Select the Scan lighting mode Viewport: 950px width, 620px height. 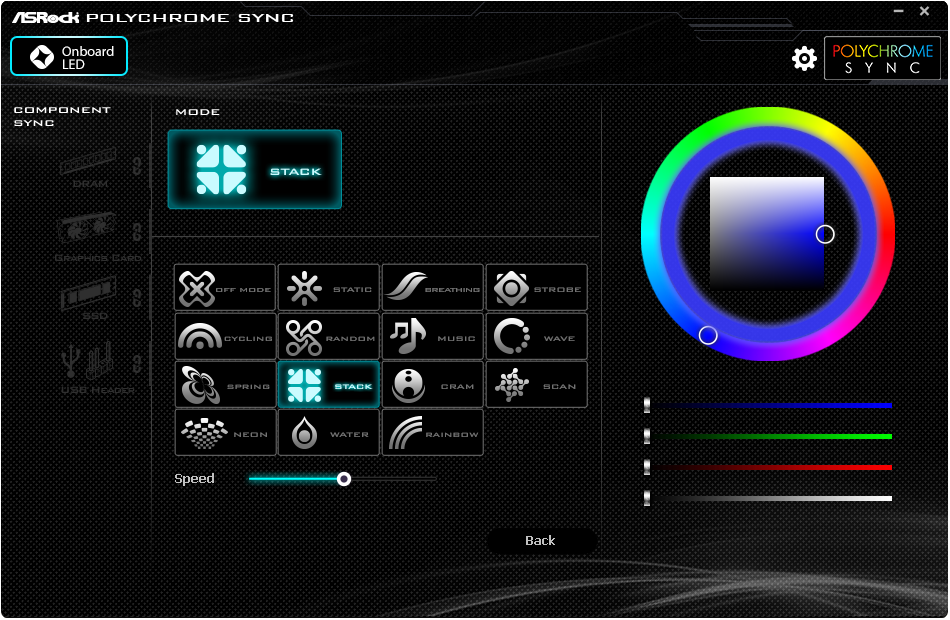pyautogui.click(x=537, y=385)
